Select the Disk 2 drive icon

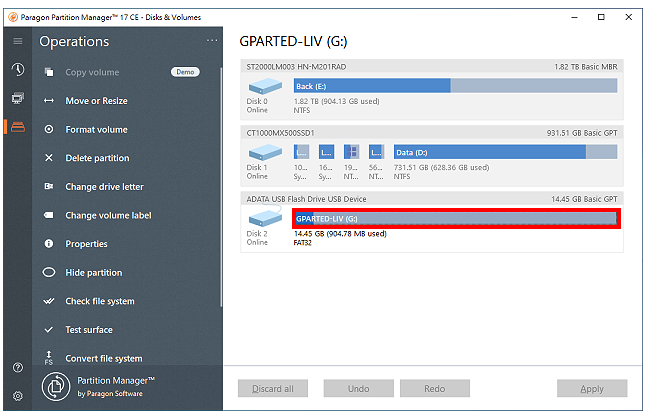pos(265,218)
